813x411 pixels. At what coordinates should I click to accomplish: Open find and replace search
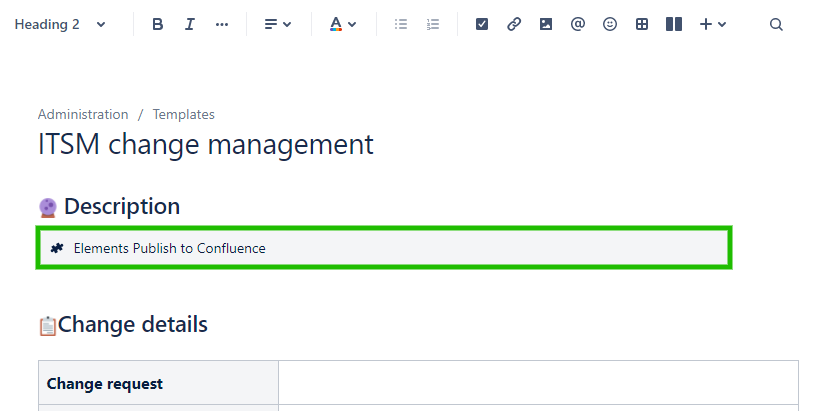tap(776, 24)
